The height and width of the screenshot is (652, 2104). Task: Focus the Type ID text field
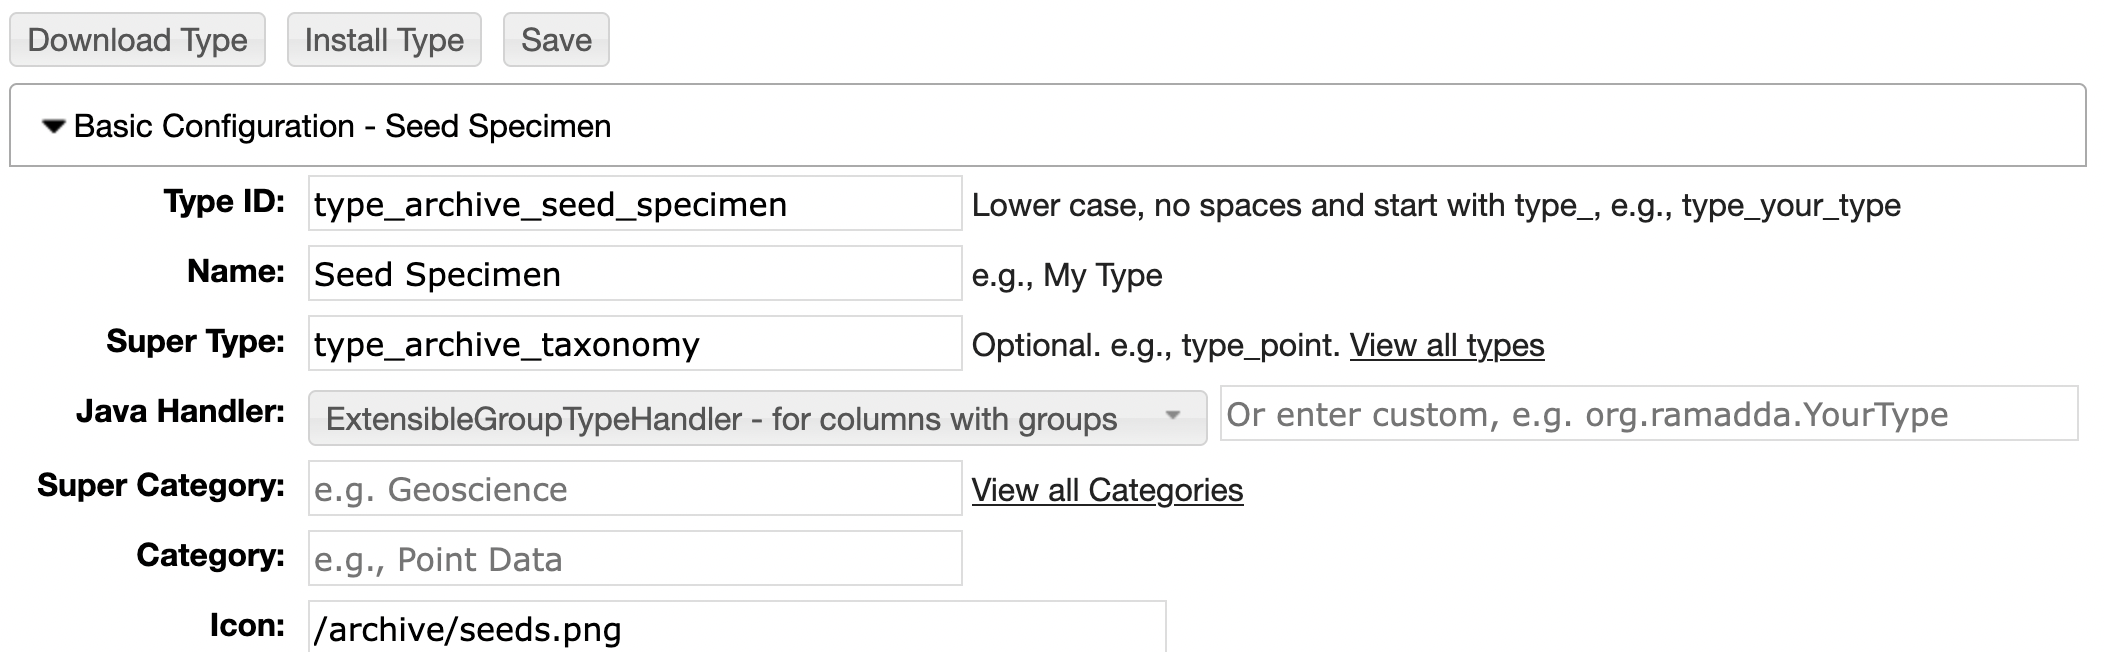(634, 204)
